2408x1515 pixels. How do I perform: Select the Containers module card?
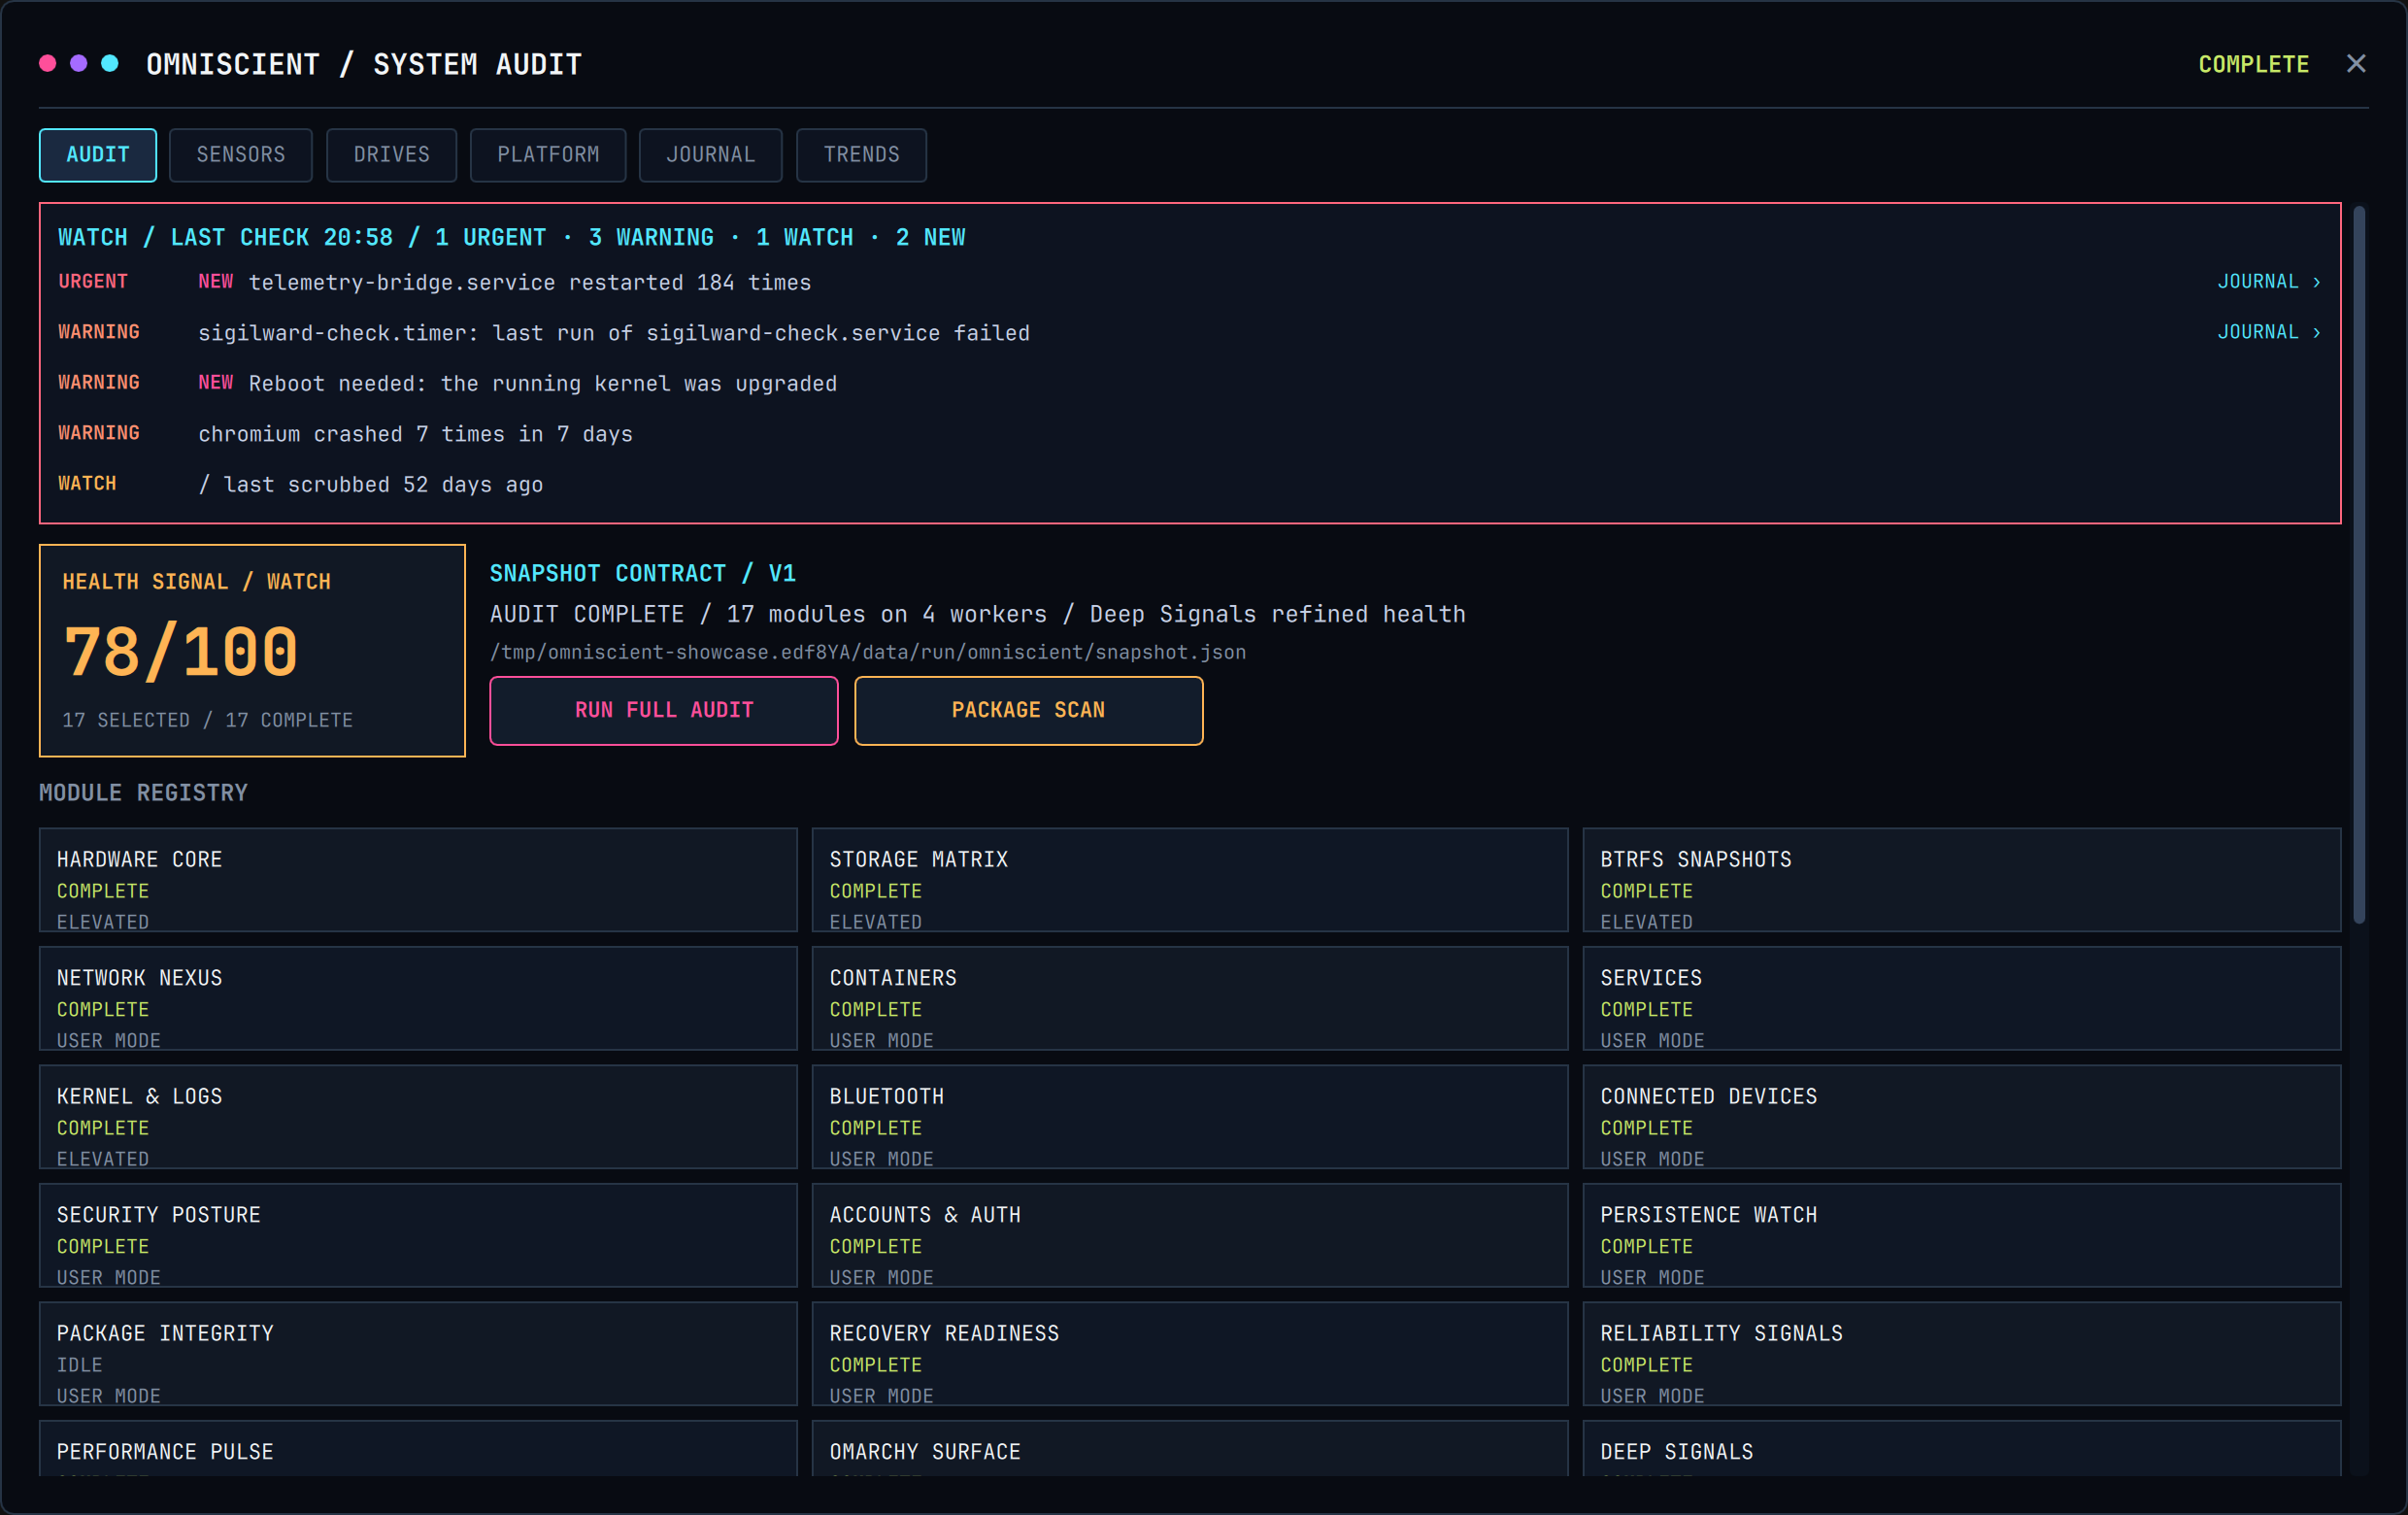(x=1190, y=998)
